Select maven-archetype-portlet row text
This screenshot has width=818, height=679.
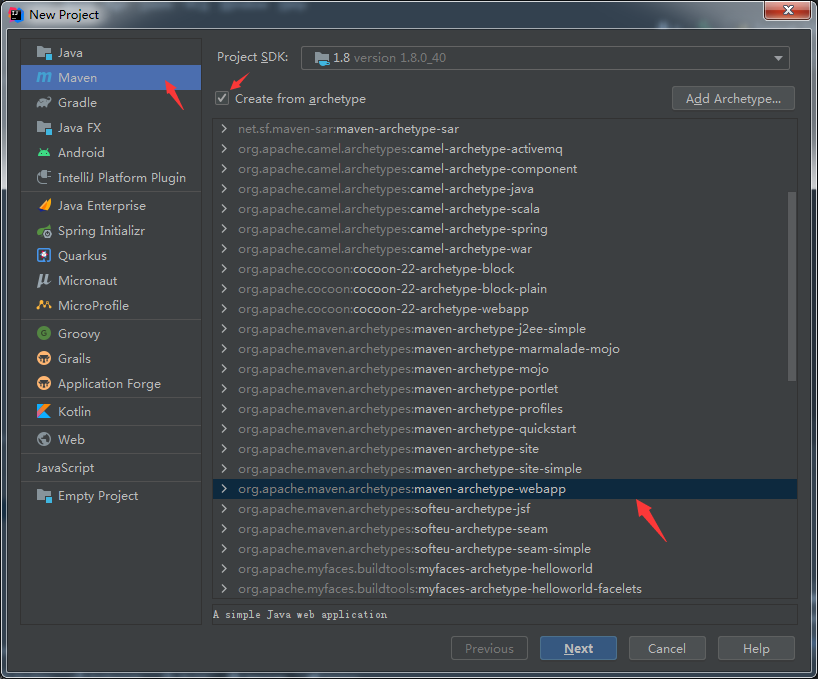[x=398, y=389]
